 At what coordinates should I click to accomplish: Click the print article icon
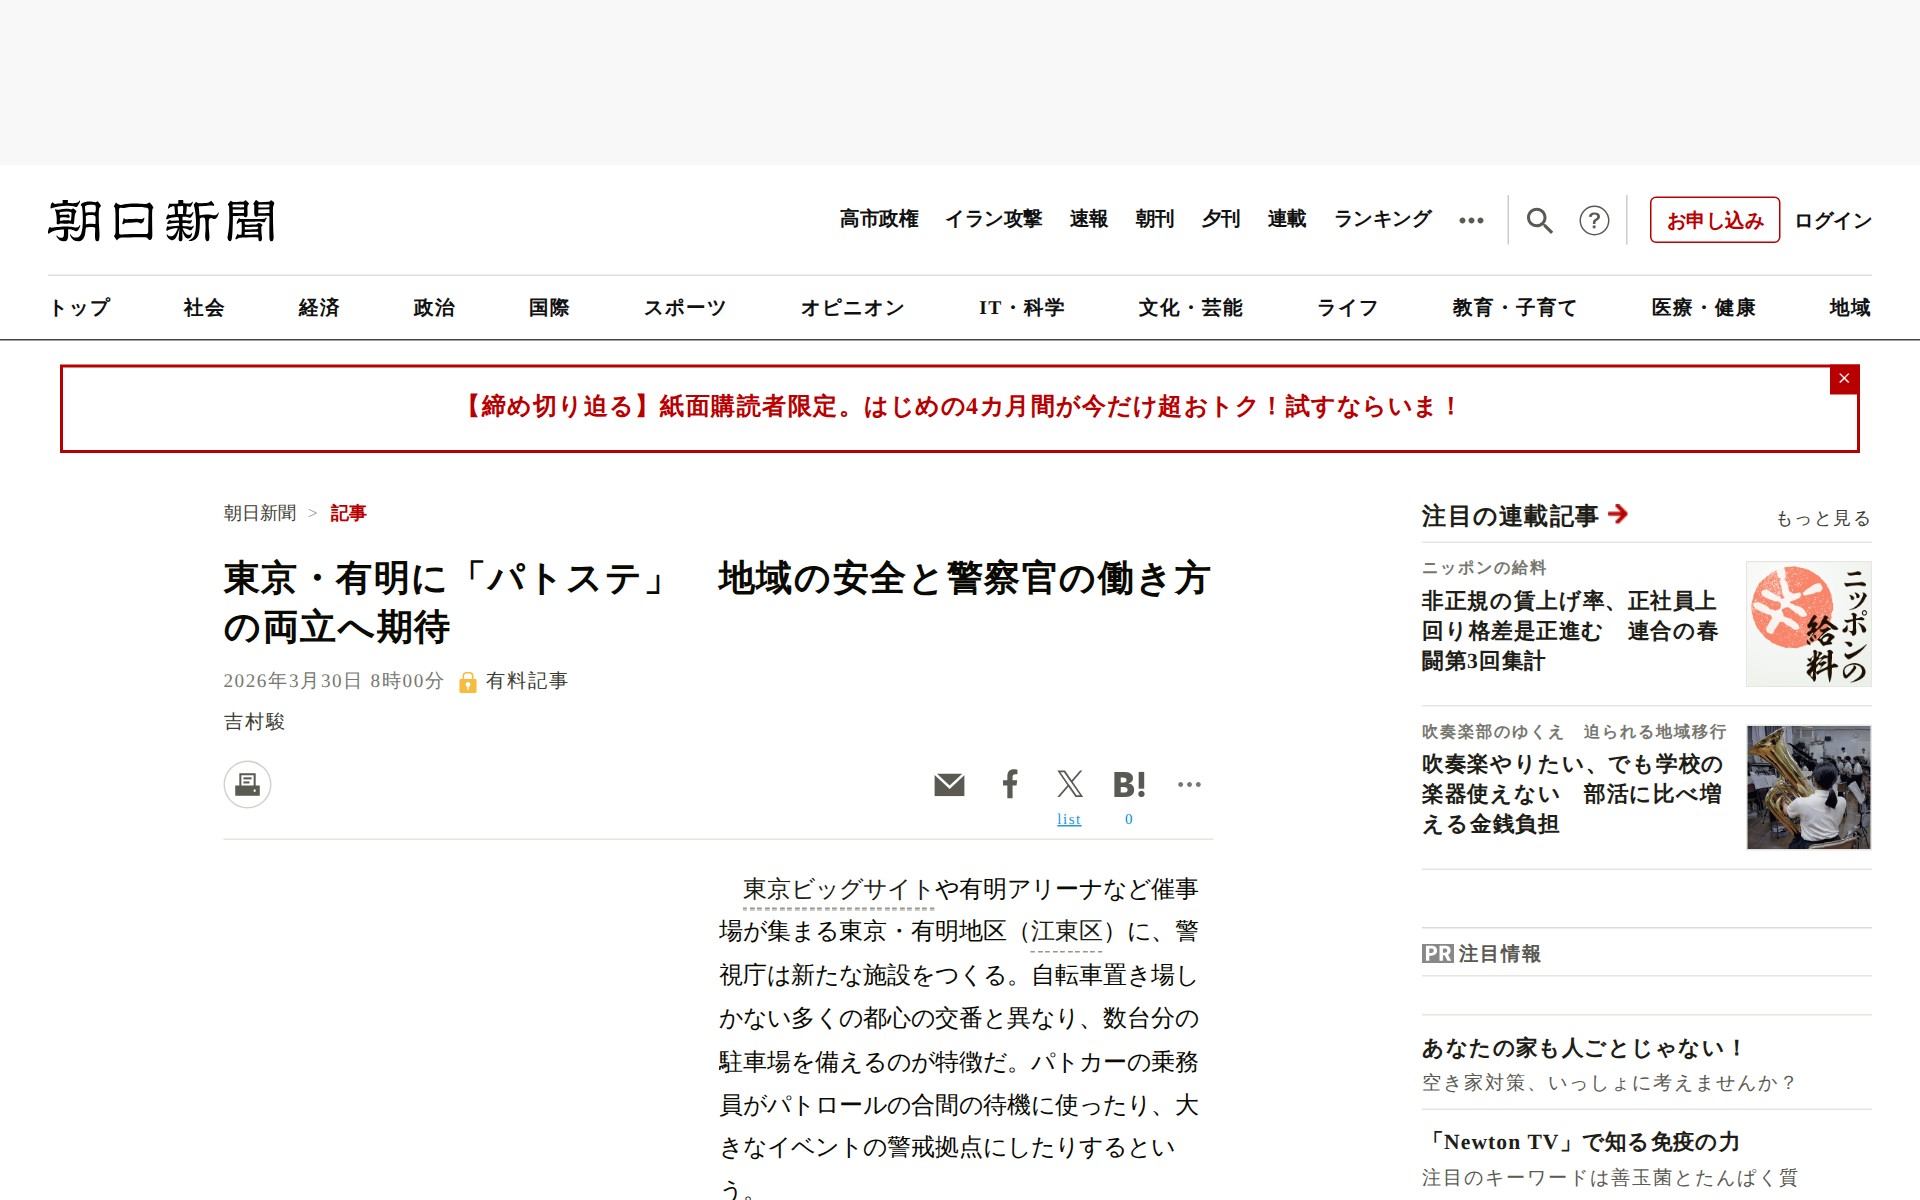(247, 785)
